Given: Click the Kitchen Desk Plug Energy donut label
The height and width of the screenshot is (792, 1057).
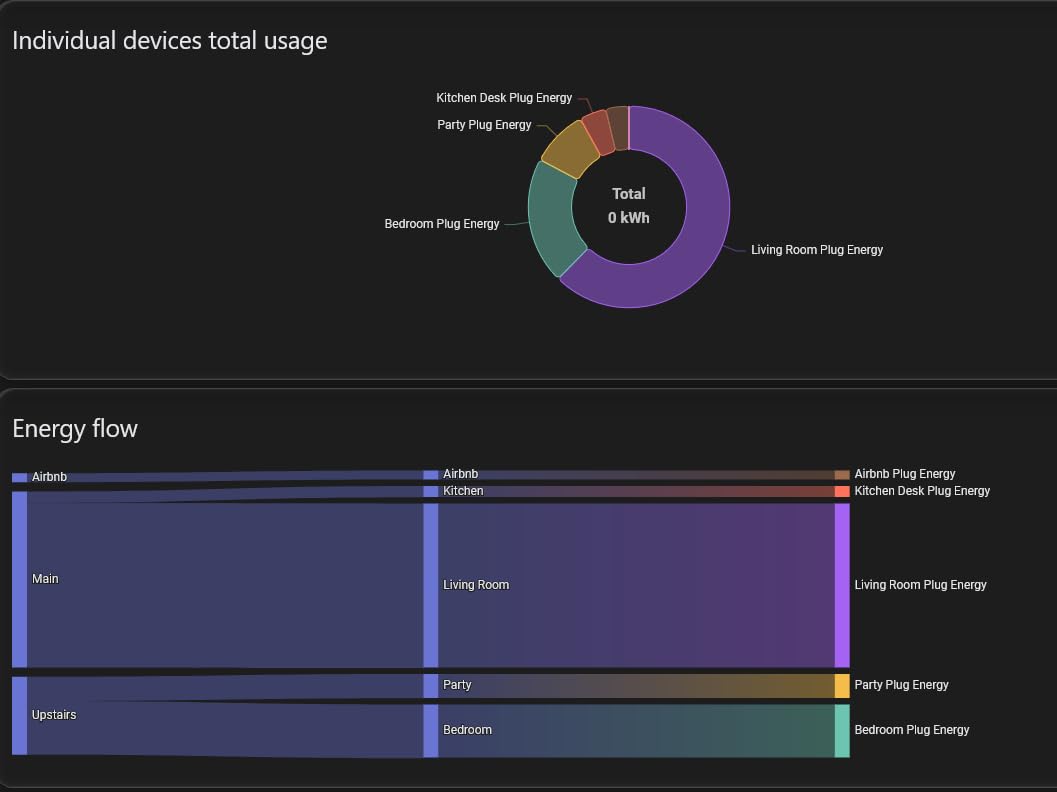Looking at the screenshot, I should pos(504,98).
